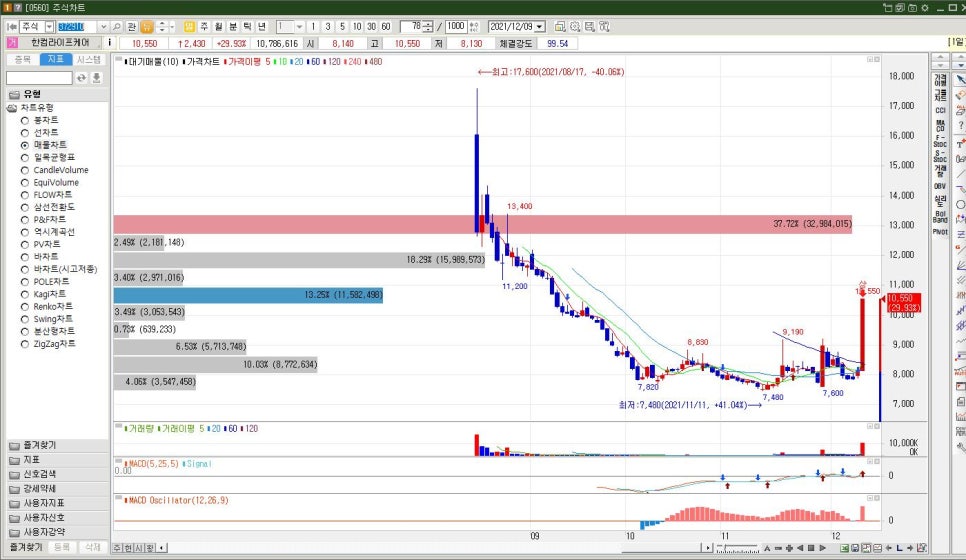Open the date picker dropdown for 2021/12/09
966x560 pixels.
540,26
